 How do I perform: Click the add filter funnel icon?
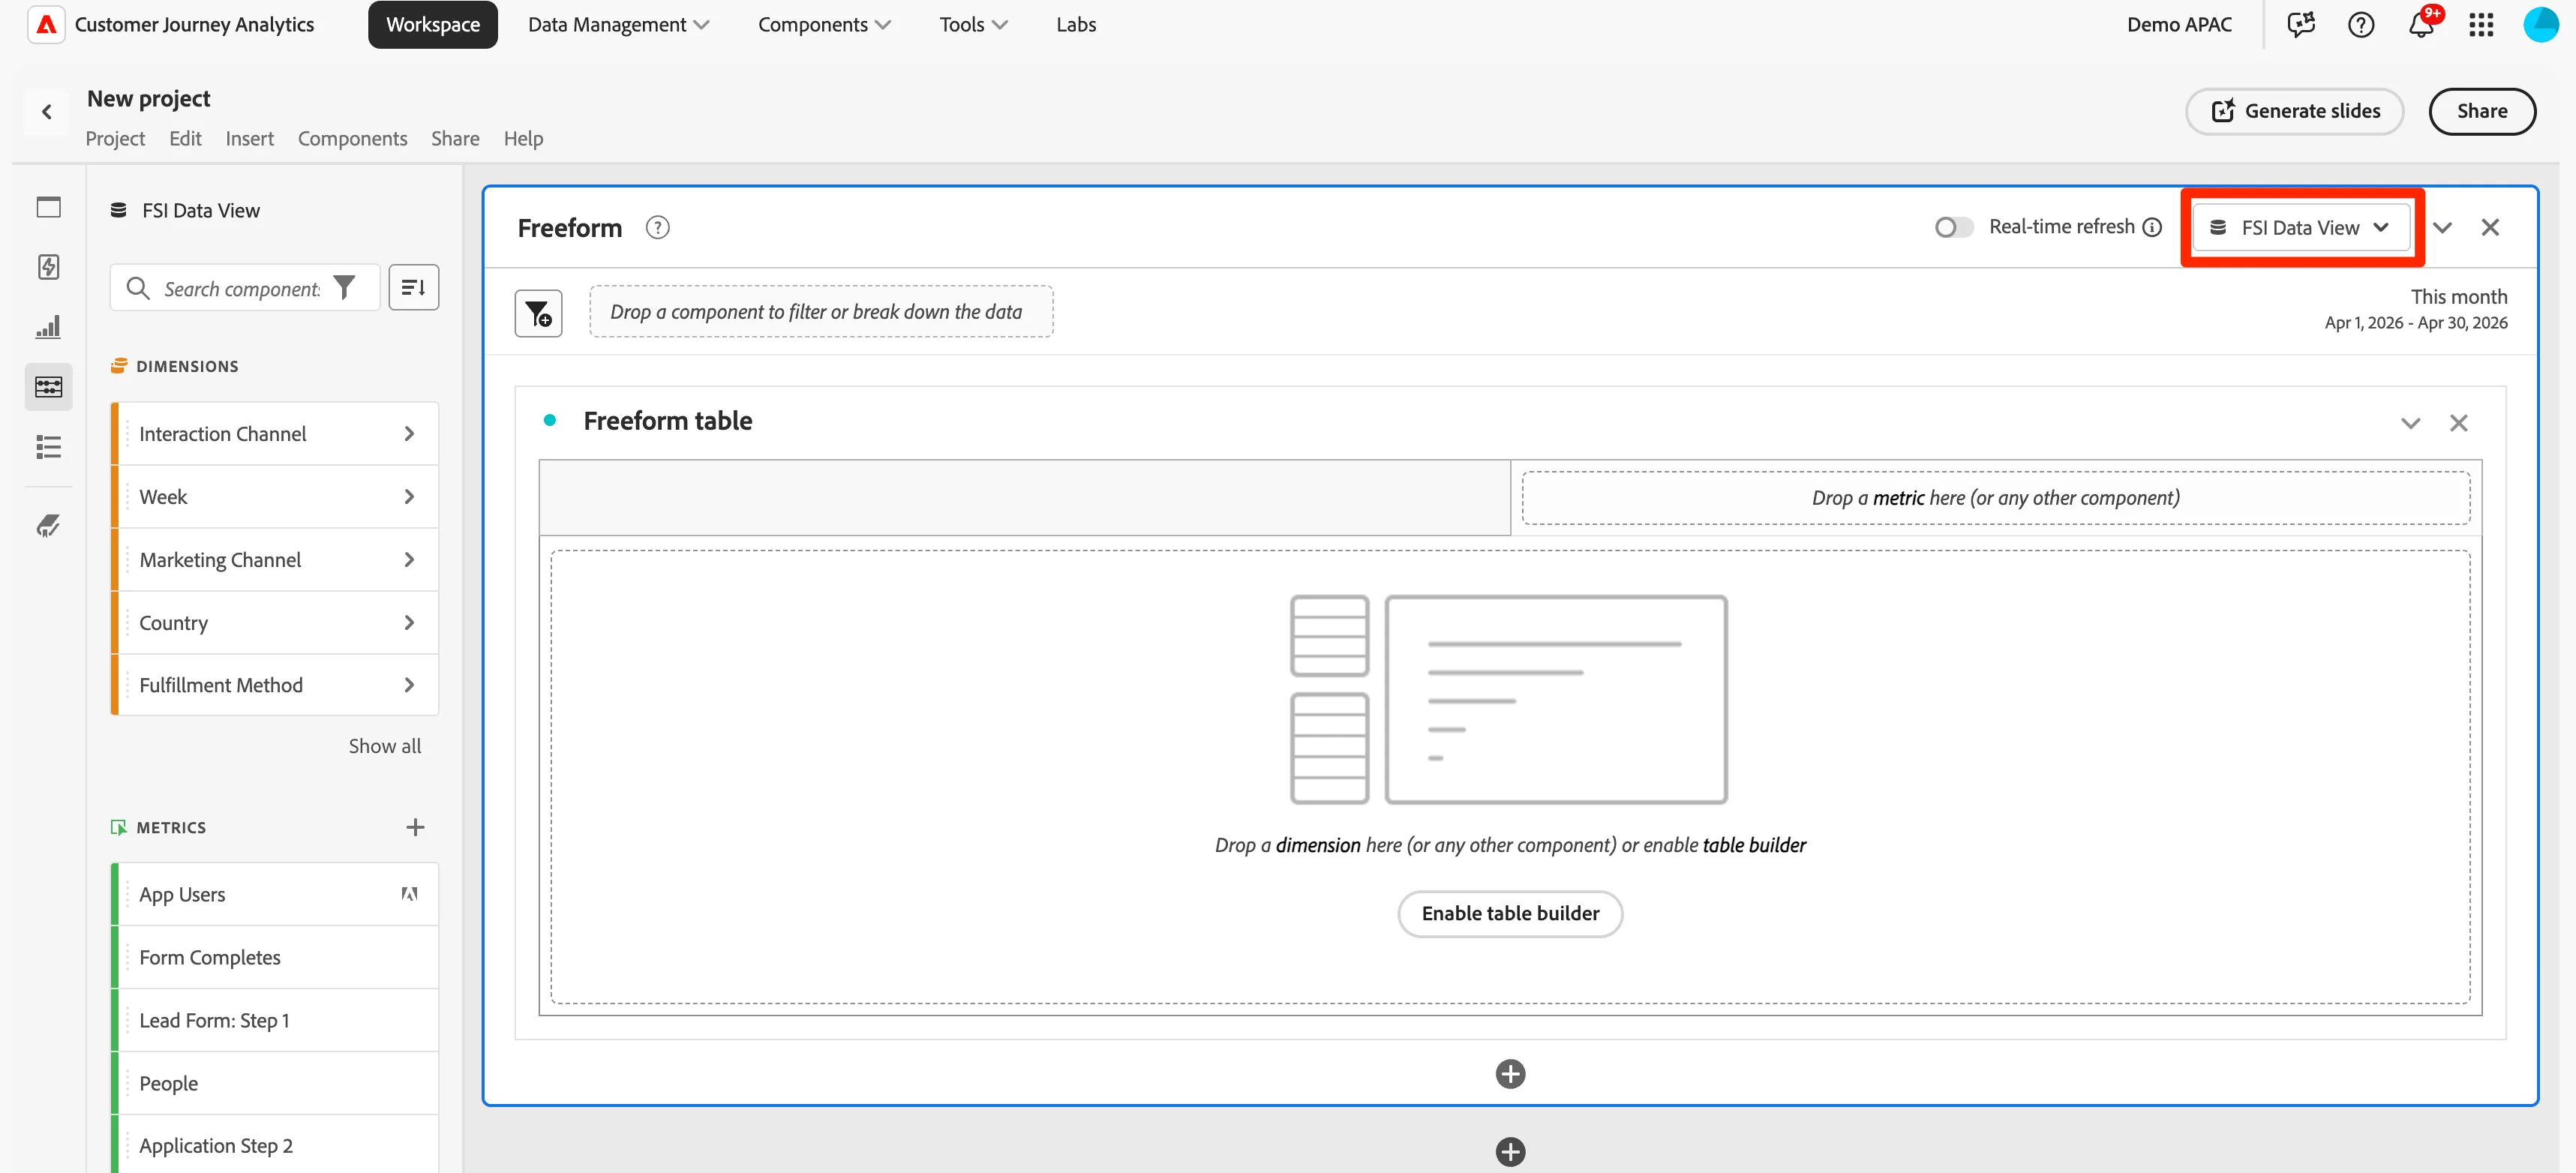[x=538, y=313]
